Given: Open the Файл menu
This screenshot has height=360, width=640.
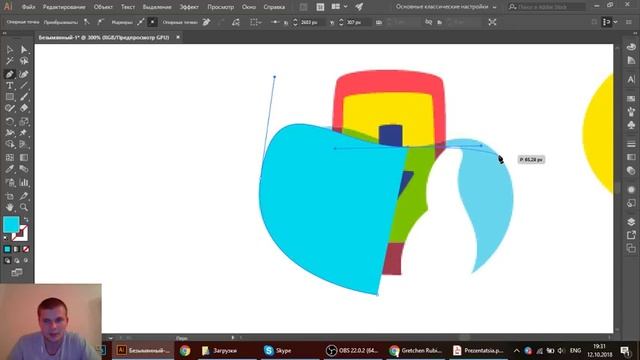Looking at the screenshot, I should (28, 7).
